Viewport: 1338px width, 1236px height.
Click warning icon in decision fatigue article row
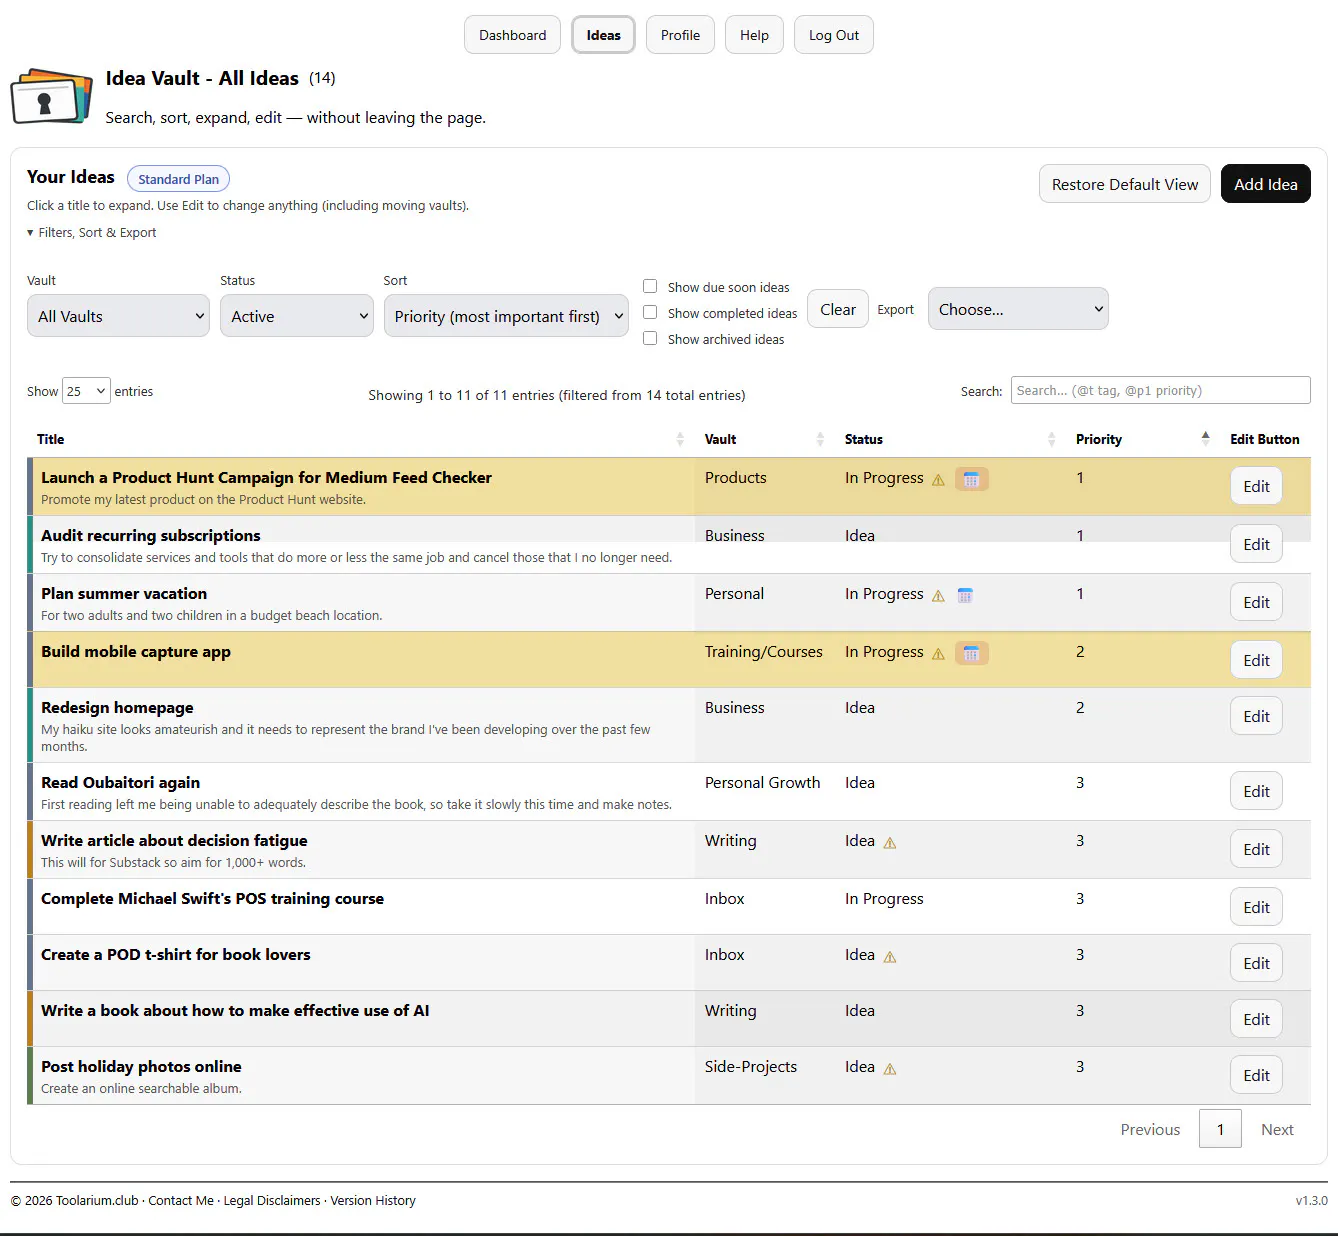coord(890,843)
